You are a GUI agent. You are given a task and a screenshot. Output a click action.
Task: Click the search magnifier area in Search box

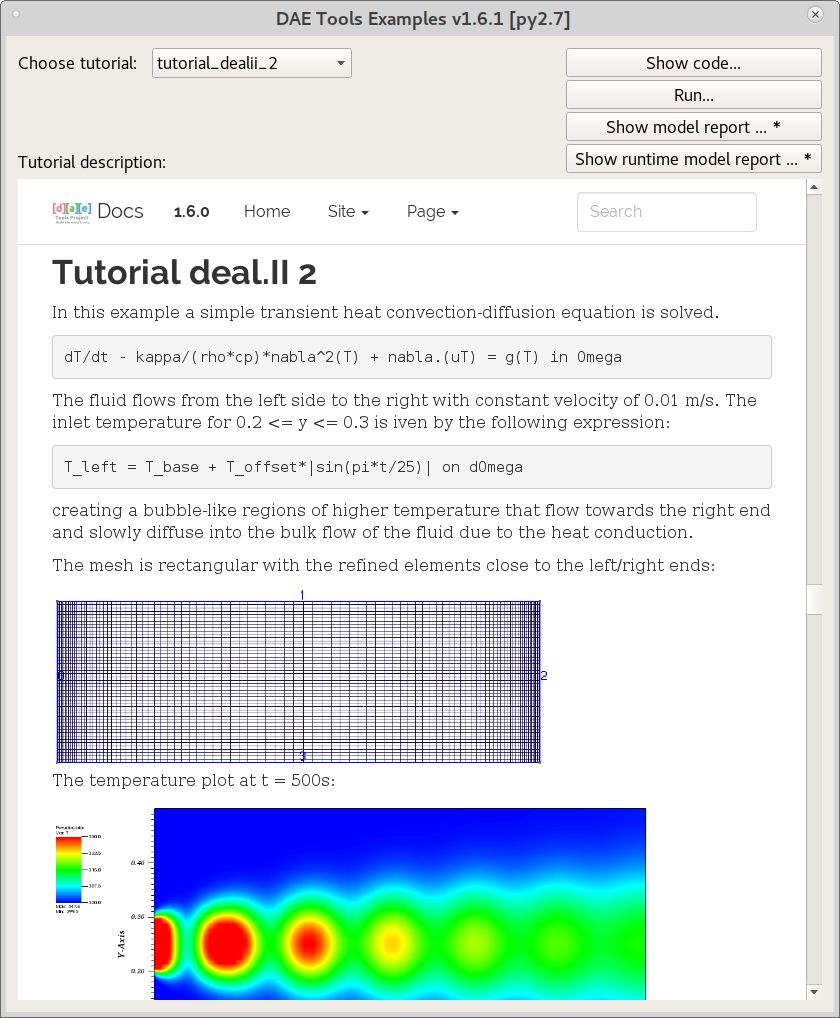tap(740, 212)
